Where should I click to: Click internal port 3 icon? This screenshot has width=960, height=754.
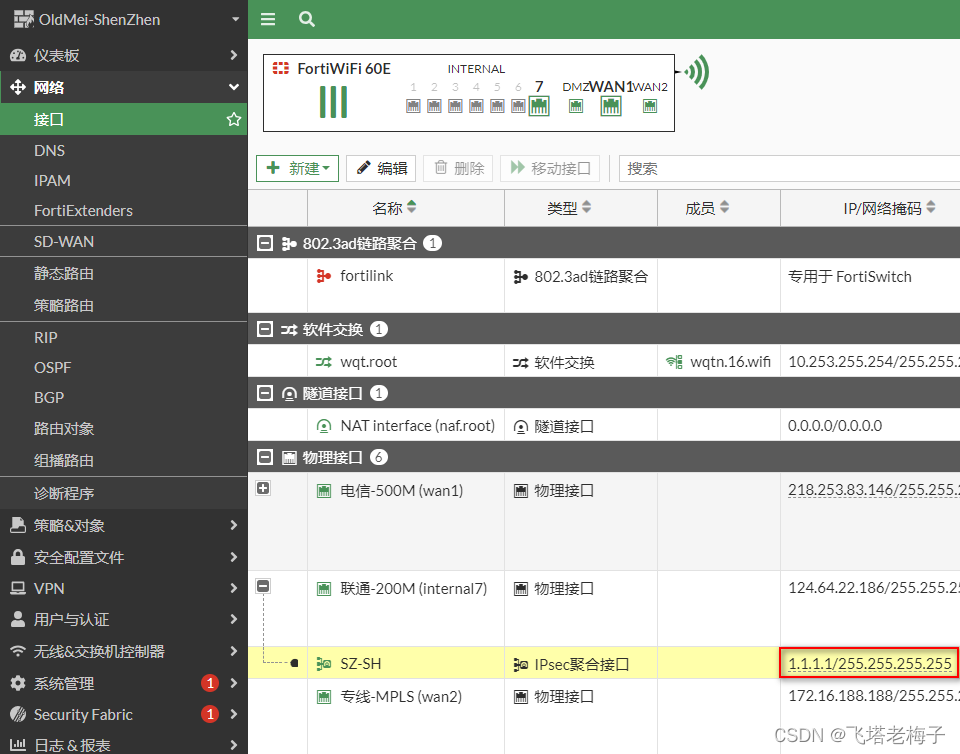[x=455, y=106]
